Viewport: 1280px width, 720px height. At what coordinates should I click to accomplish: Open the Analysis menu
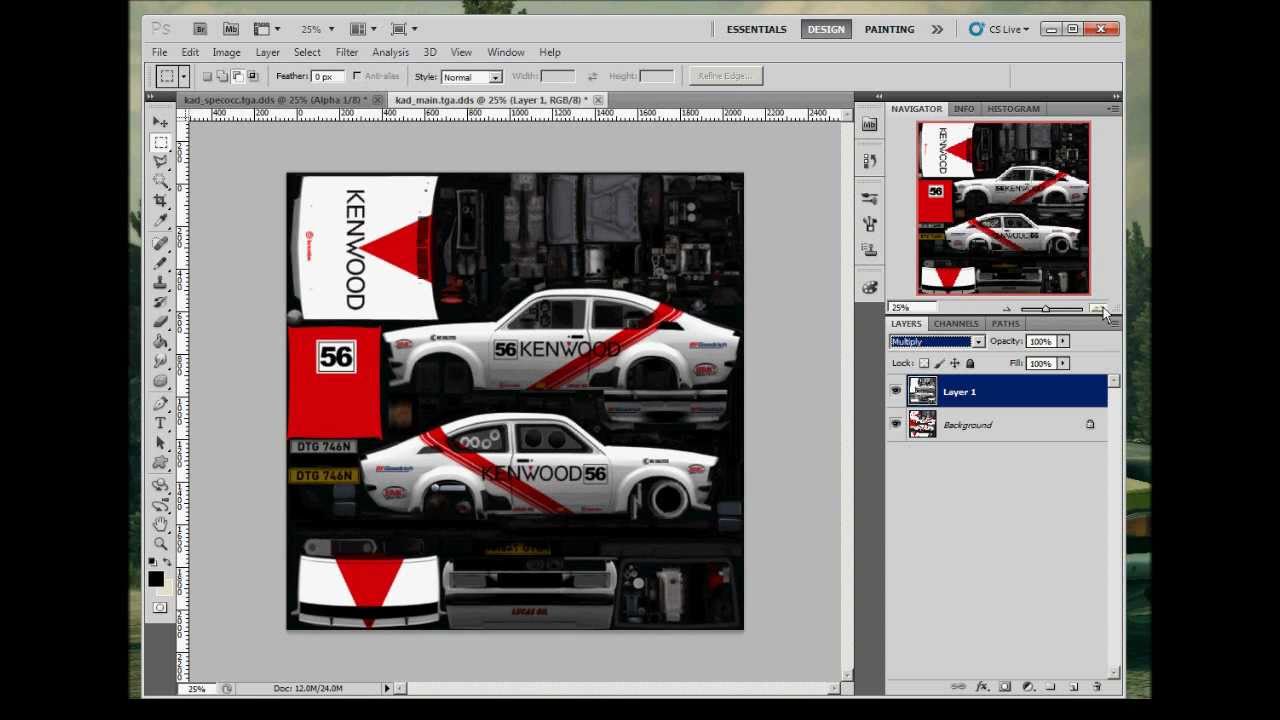pos(391,52)
